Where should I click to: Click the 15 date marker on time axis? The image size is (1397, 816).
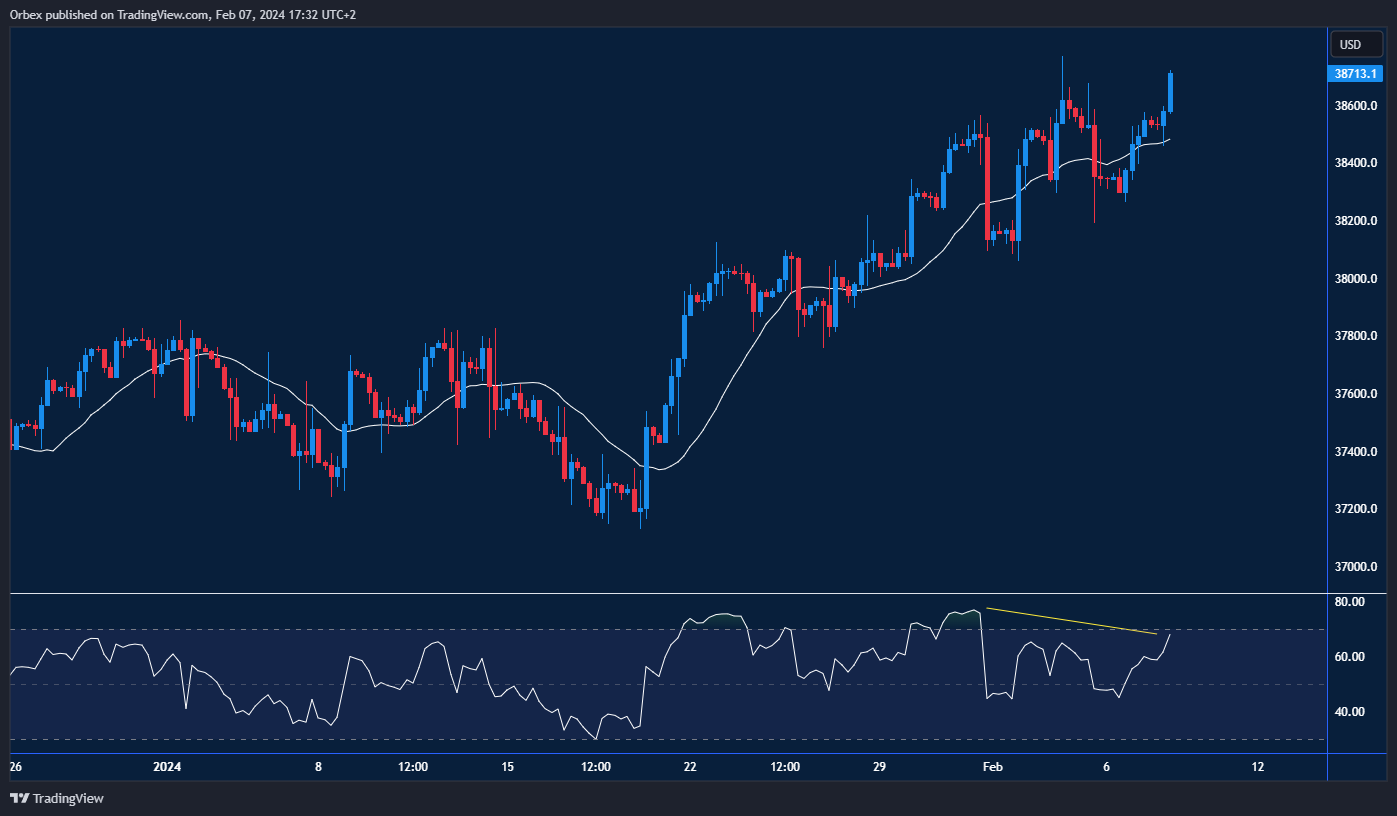[507, 767]
